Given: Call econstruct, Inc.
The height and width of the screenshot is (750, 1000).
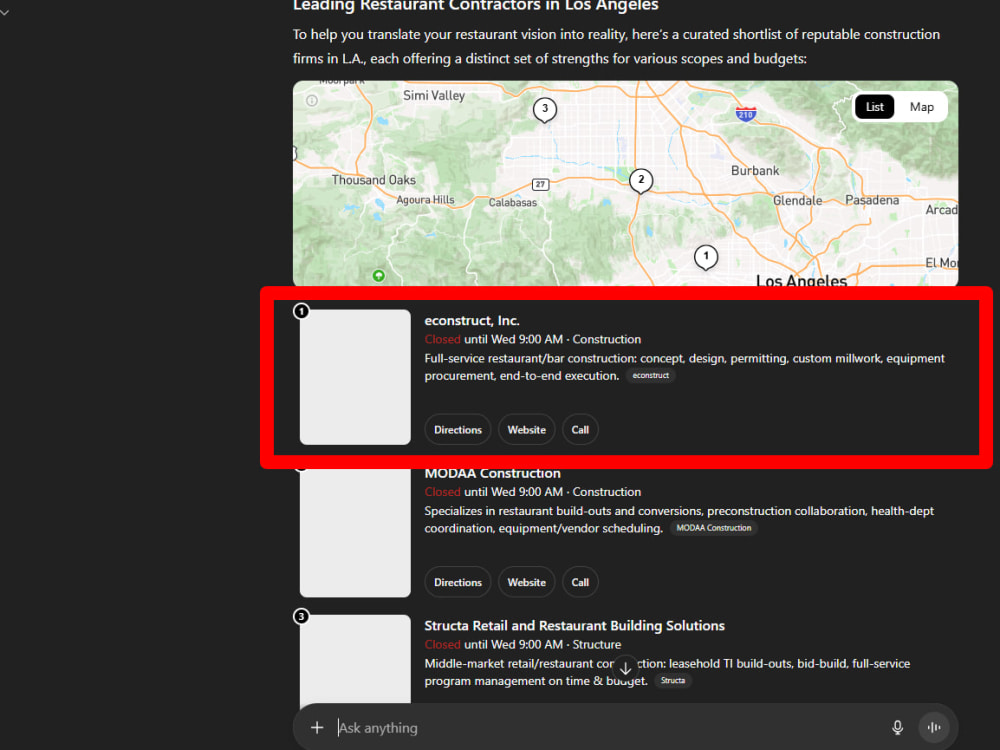Looking at the screenshot, I should pos(580,430).
